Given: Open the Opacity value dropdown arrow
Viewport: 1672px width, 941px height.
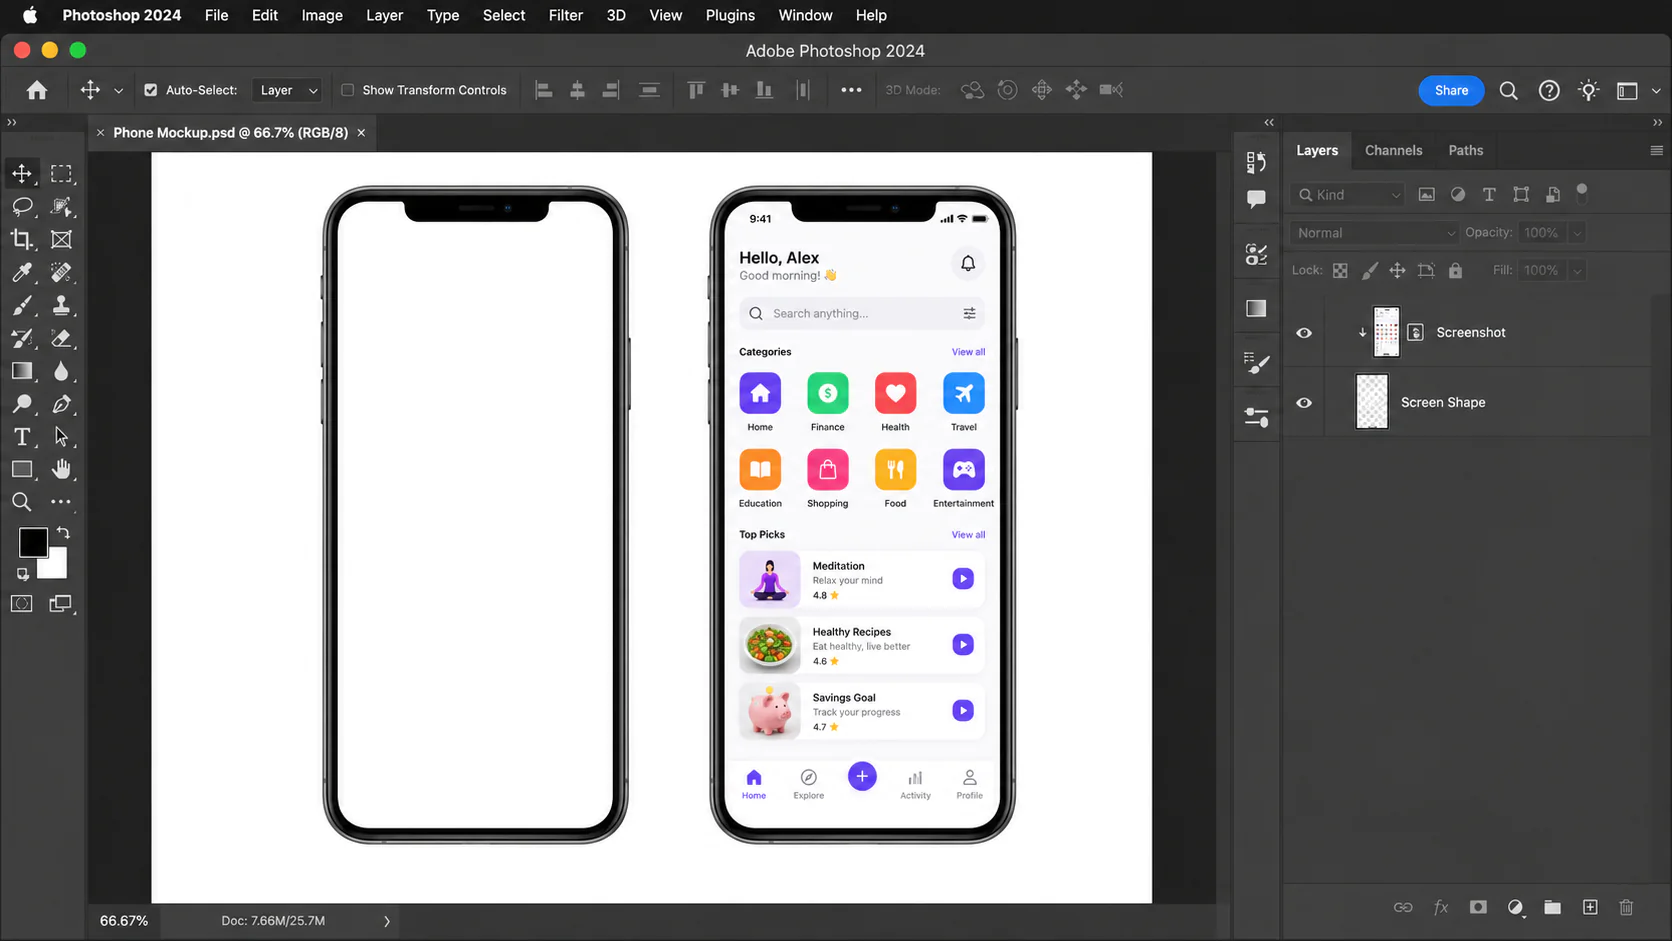Looking at the screenshot, I should tap(1577, 233).
